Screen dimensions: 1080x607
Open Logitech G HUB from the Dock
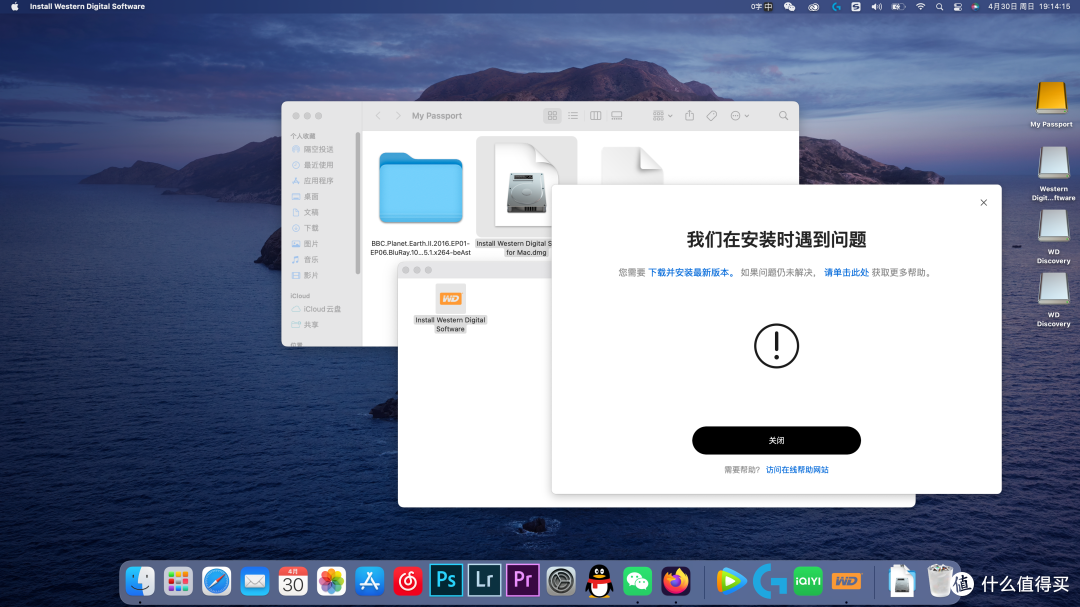point(769,582)
